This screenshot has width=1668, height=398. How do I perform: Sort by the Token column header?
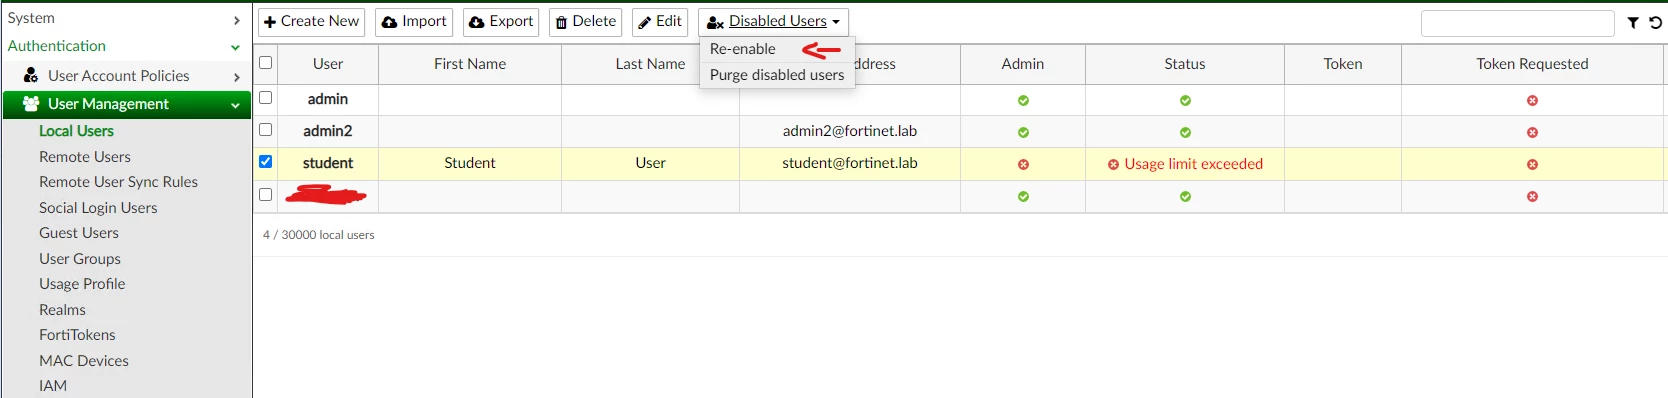[x=1343, y=64]
